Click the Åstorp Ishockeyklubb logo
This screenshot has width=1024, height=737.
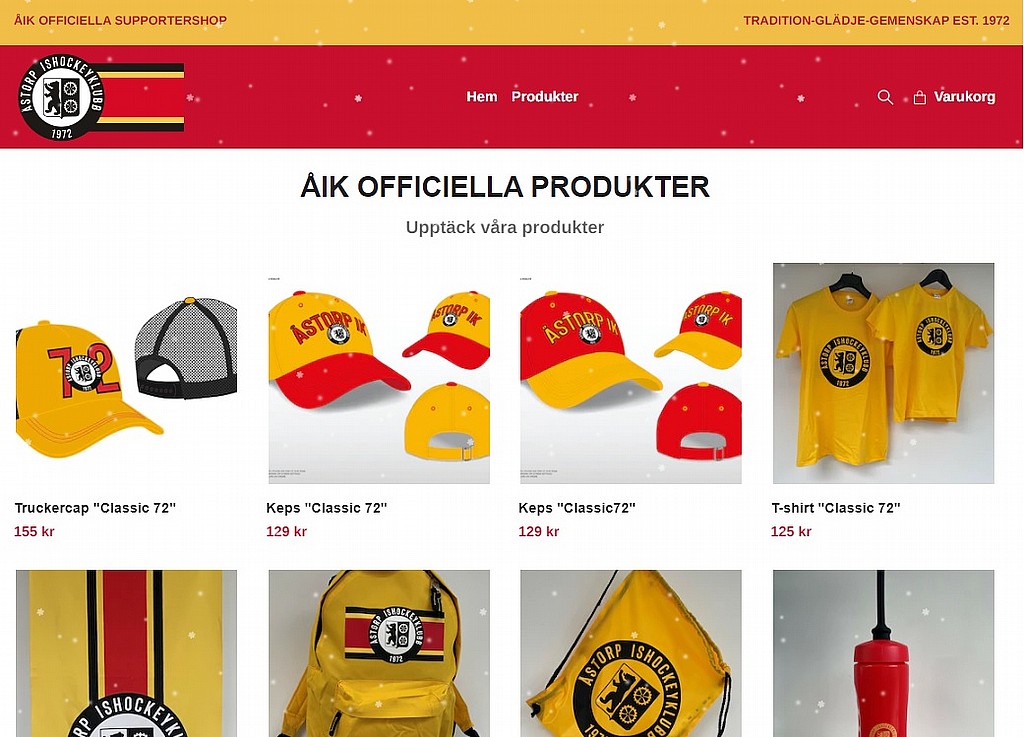(x=101, y=97)
